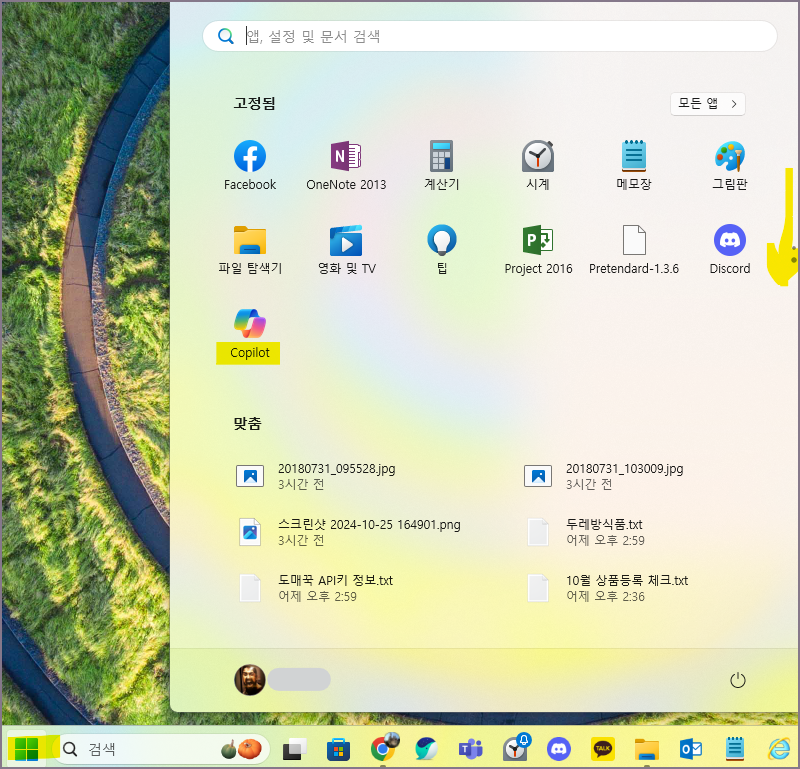The width and height of the screenshot is (800, 769).
Task: Open the Facebook pinned app
Action: 249,165
